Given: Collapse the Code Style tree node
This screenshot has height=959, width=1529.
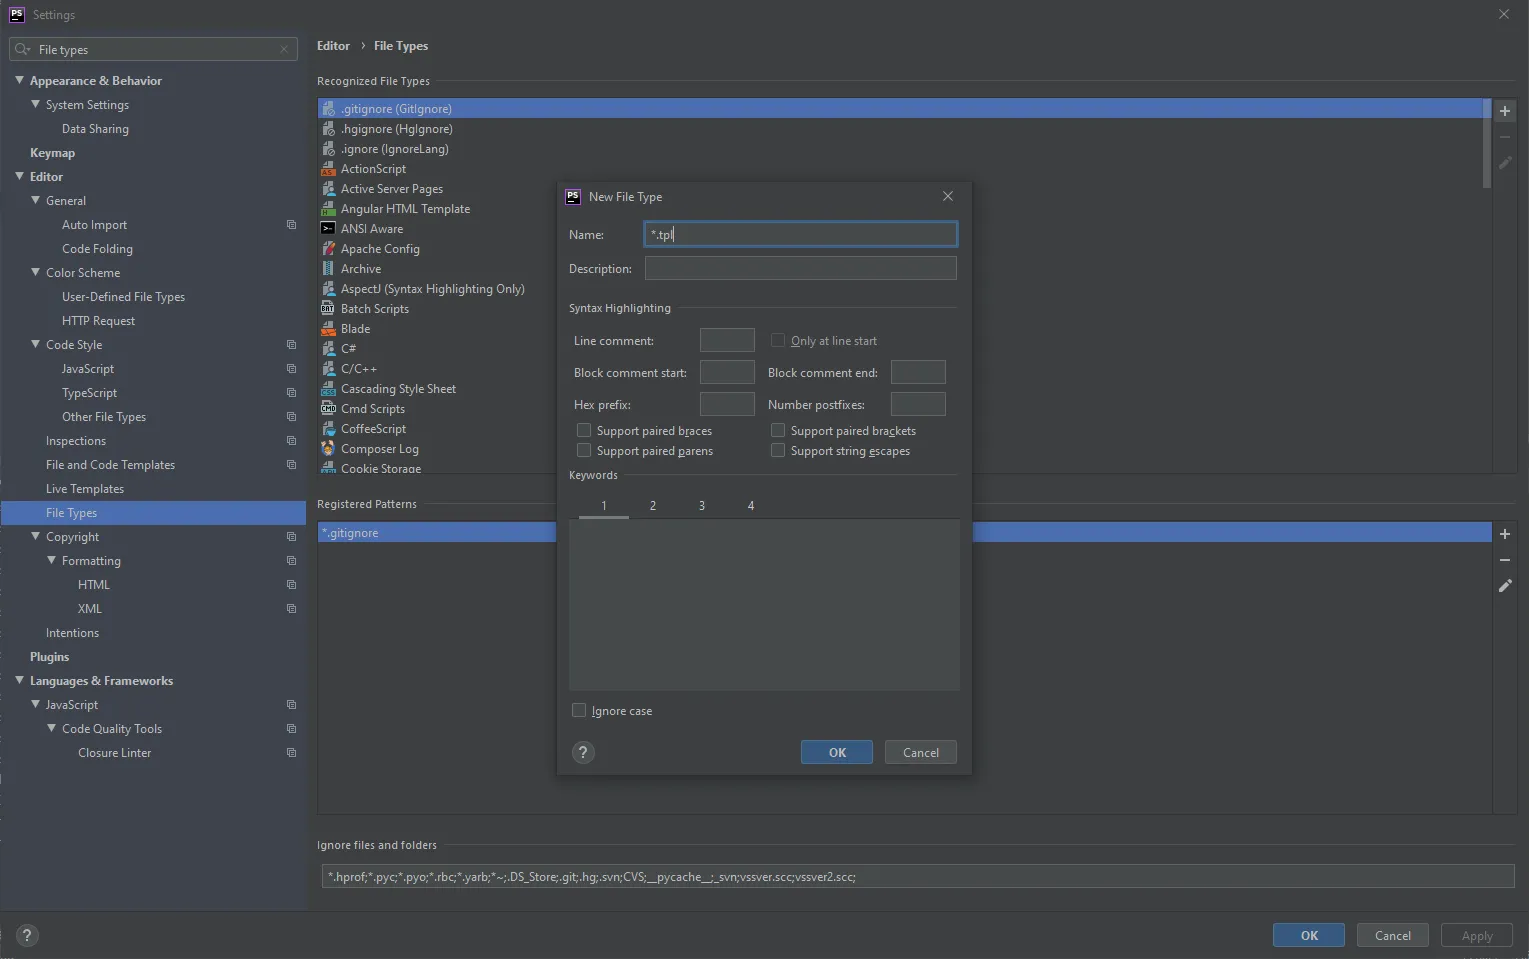Looking at the screenshot, I should coord(35,344).
